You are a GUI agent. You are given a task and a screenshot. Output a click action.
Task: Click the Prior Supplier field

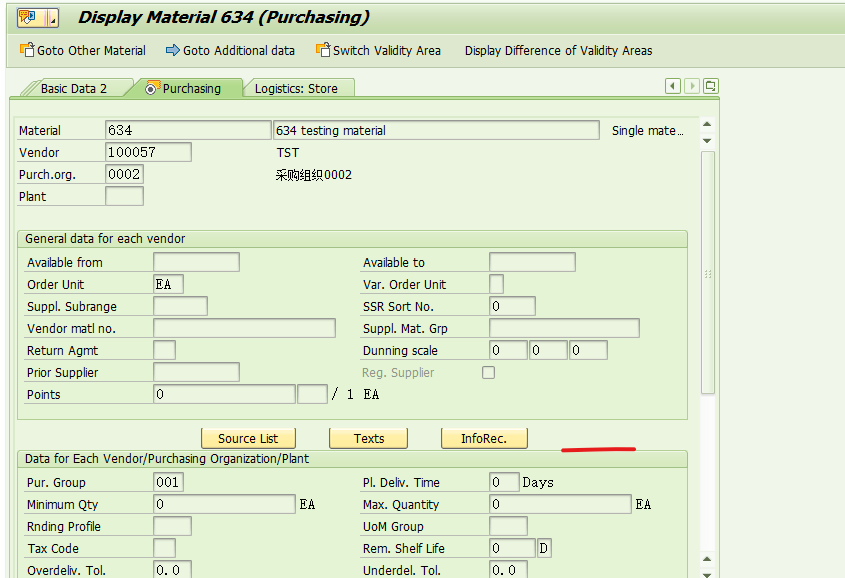click(197, 372)
